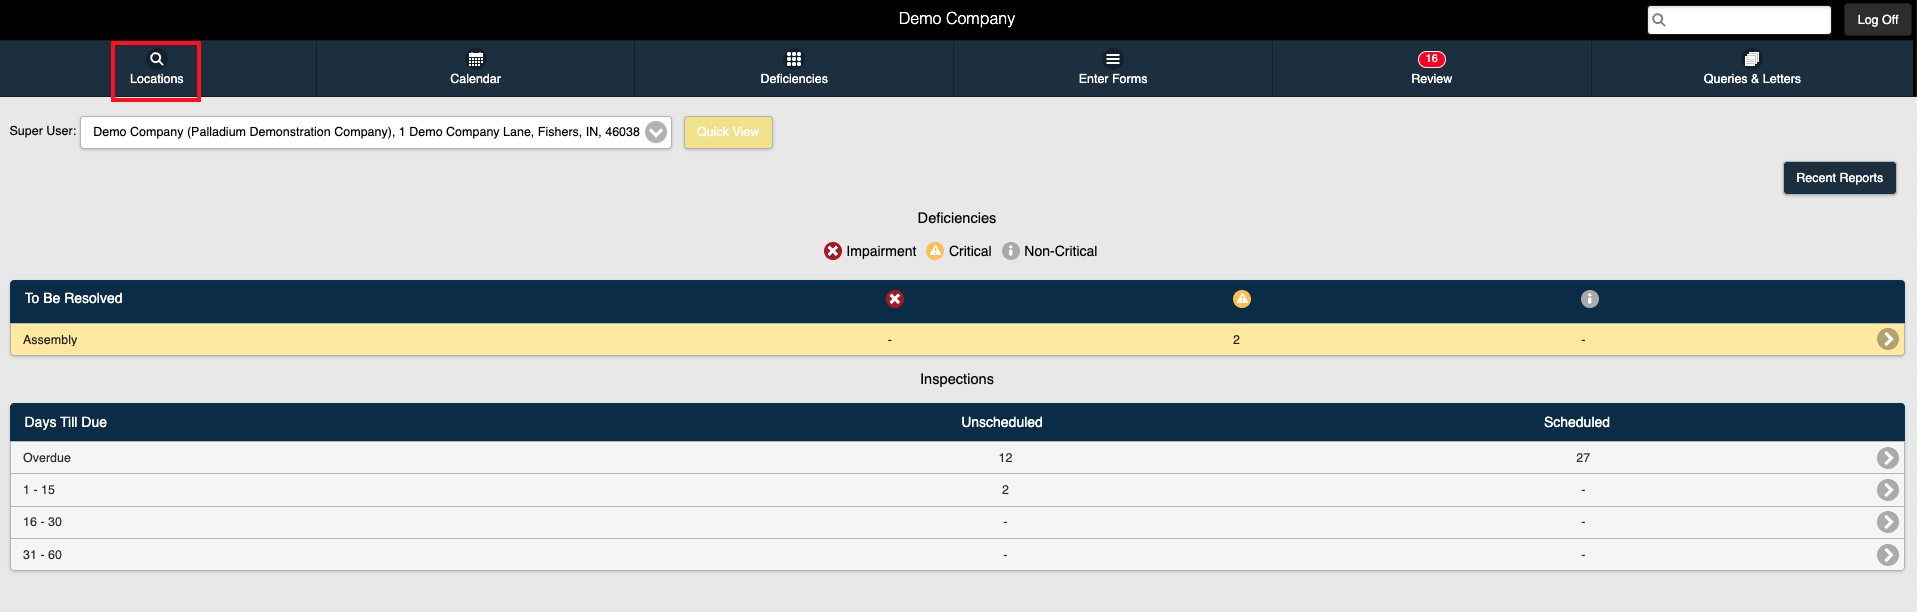The width and height of the screenshot is (1917, 612).
Task: Click Overdue scheduled count 27
Action: coord(1583,458)
